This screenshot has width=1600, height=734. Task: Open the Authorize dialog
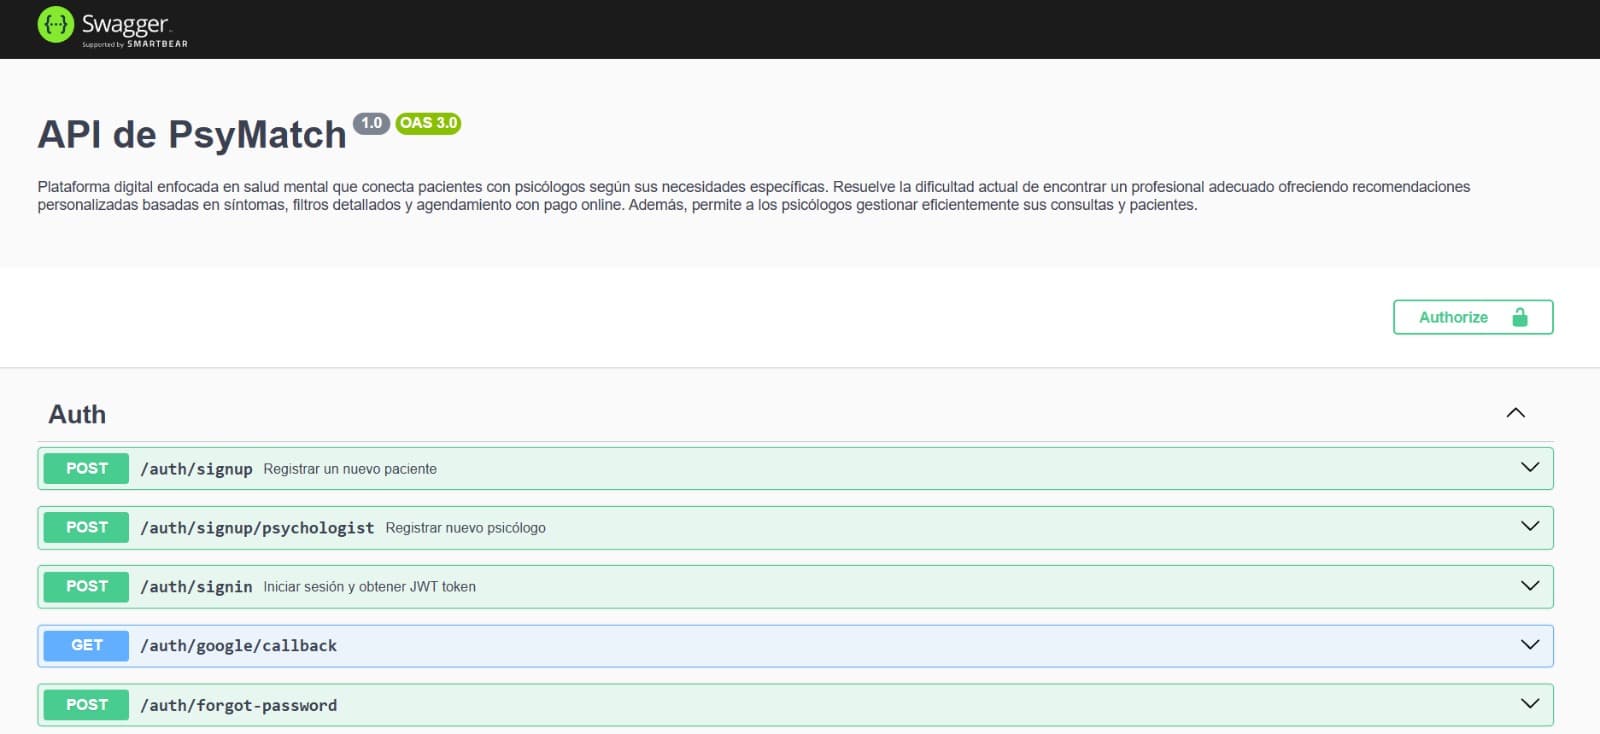(x=1473, y=317)
